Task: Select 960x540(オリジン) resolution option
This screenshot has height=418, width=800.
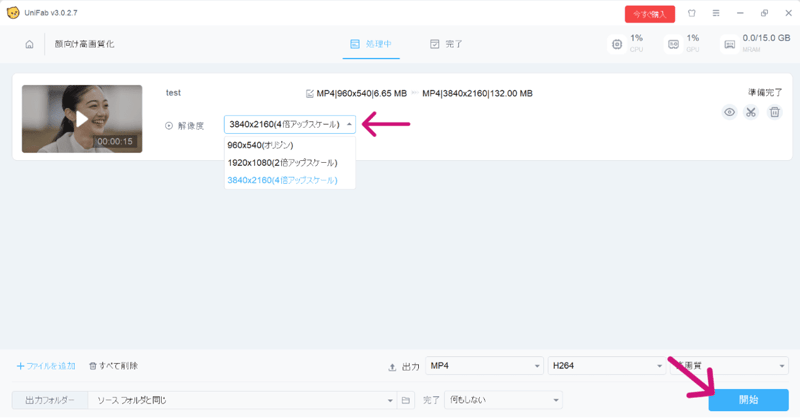Action: tap(290, 145)
